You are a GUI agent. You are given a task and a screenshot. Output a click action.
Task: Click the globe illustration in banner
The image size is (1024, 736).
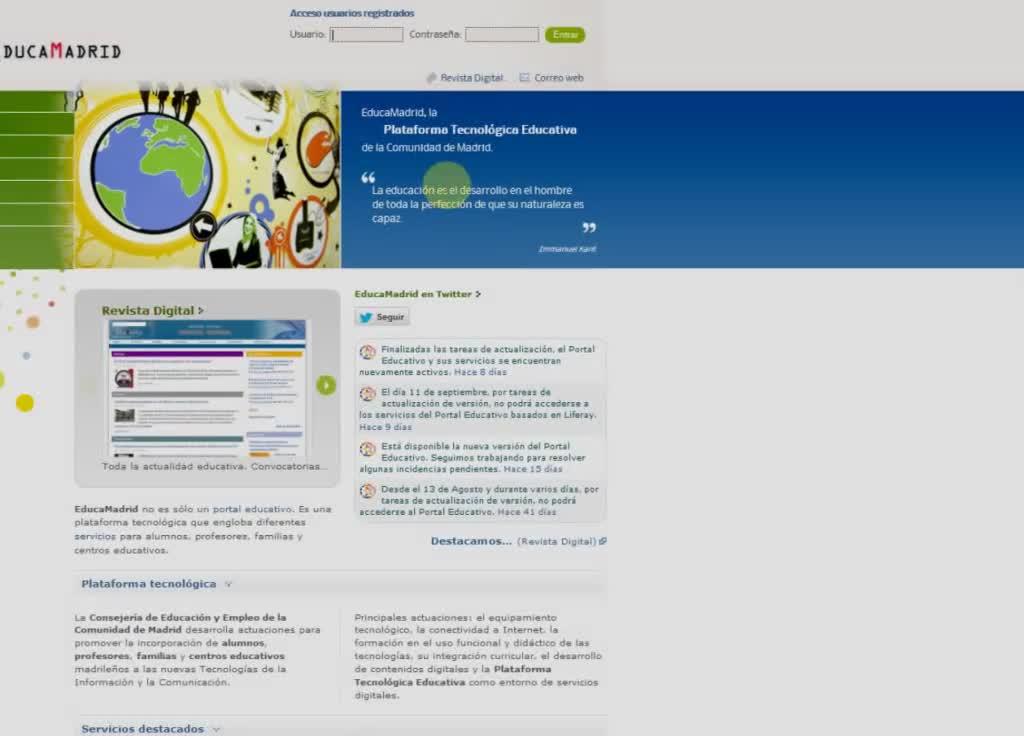(151, 172)
